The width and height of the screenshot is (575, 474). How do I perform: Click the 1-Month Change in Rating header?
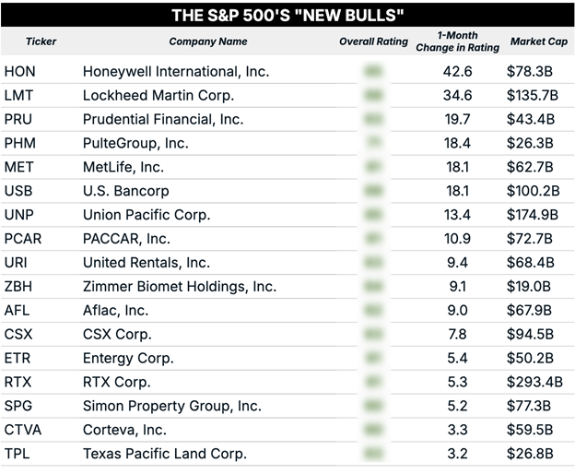(457, 41)
